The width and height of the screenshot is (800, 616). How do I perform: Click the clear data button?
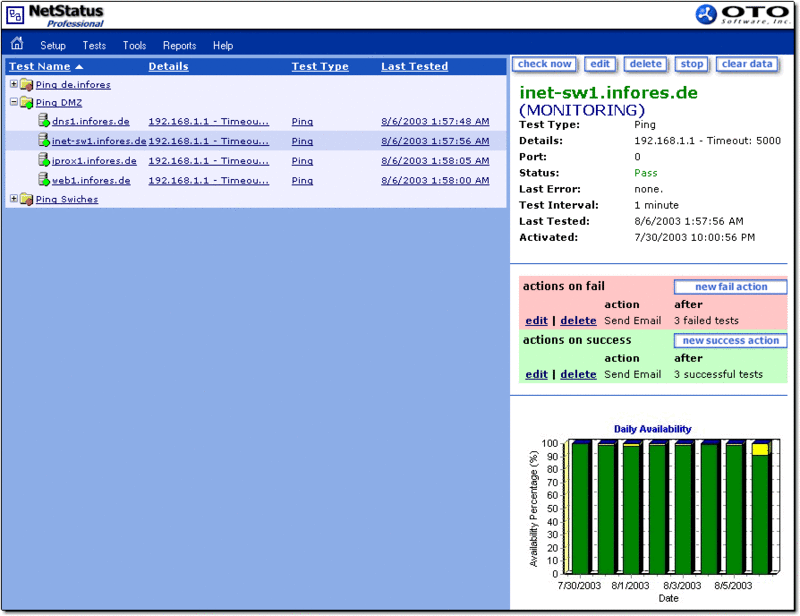click(x=747, y=64)
